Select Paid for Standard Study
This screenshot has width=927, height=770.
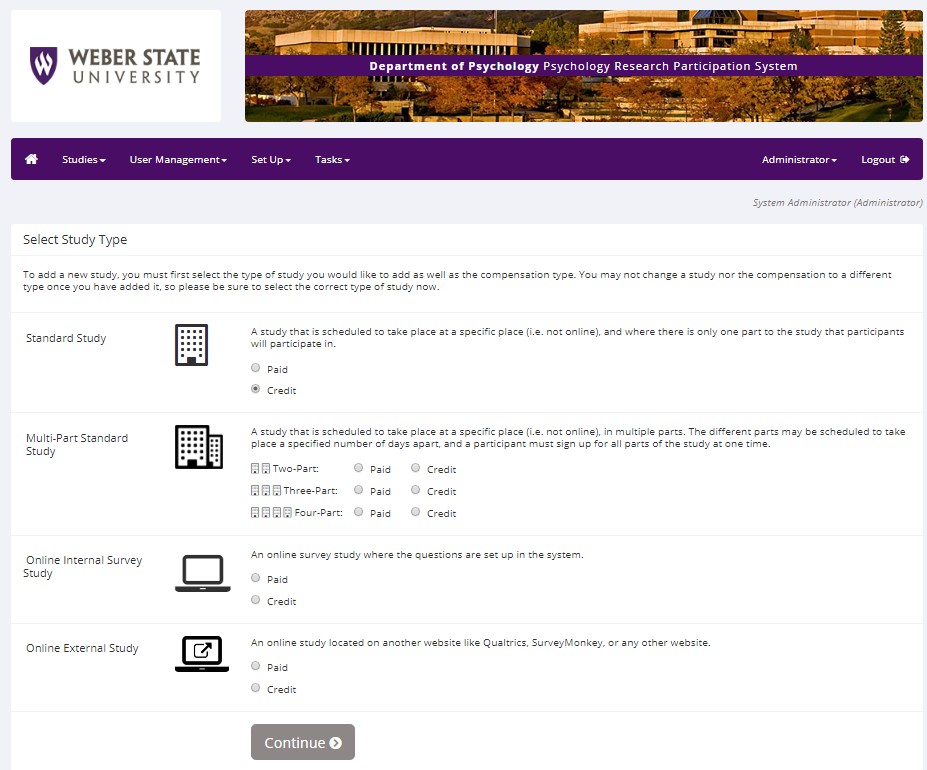point(256,368)
